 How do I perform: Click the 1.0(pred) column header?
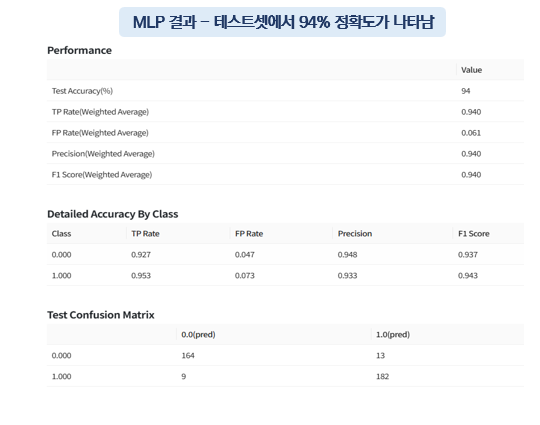coord(393,334)
